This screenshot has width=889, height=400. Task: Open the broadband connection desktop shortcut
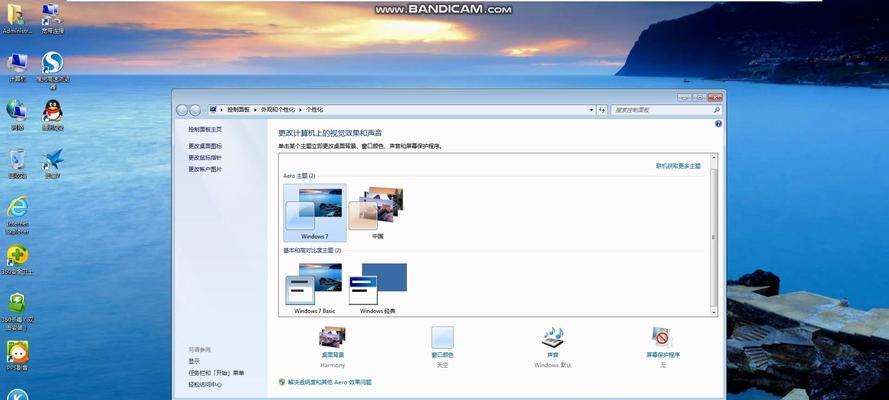point(52,18)
